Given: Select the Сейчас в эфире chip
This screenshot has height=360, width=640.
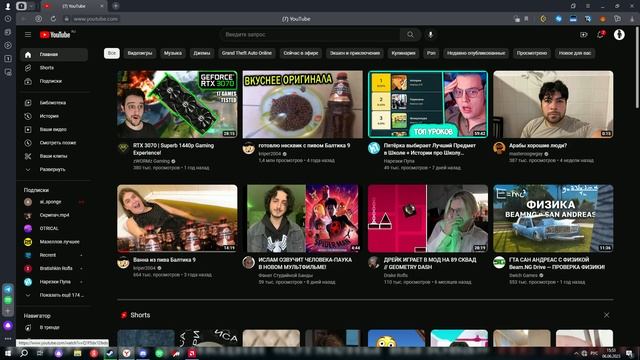Looking at the screenshot, I should 301,53.
